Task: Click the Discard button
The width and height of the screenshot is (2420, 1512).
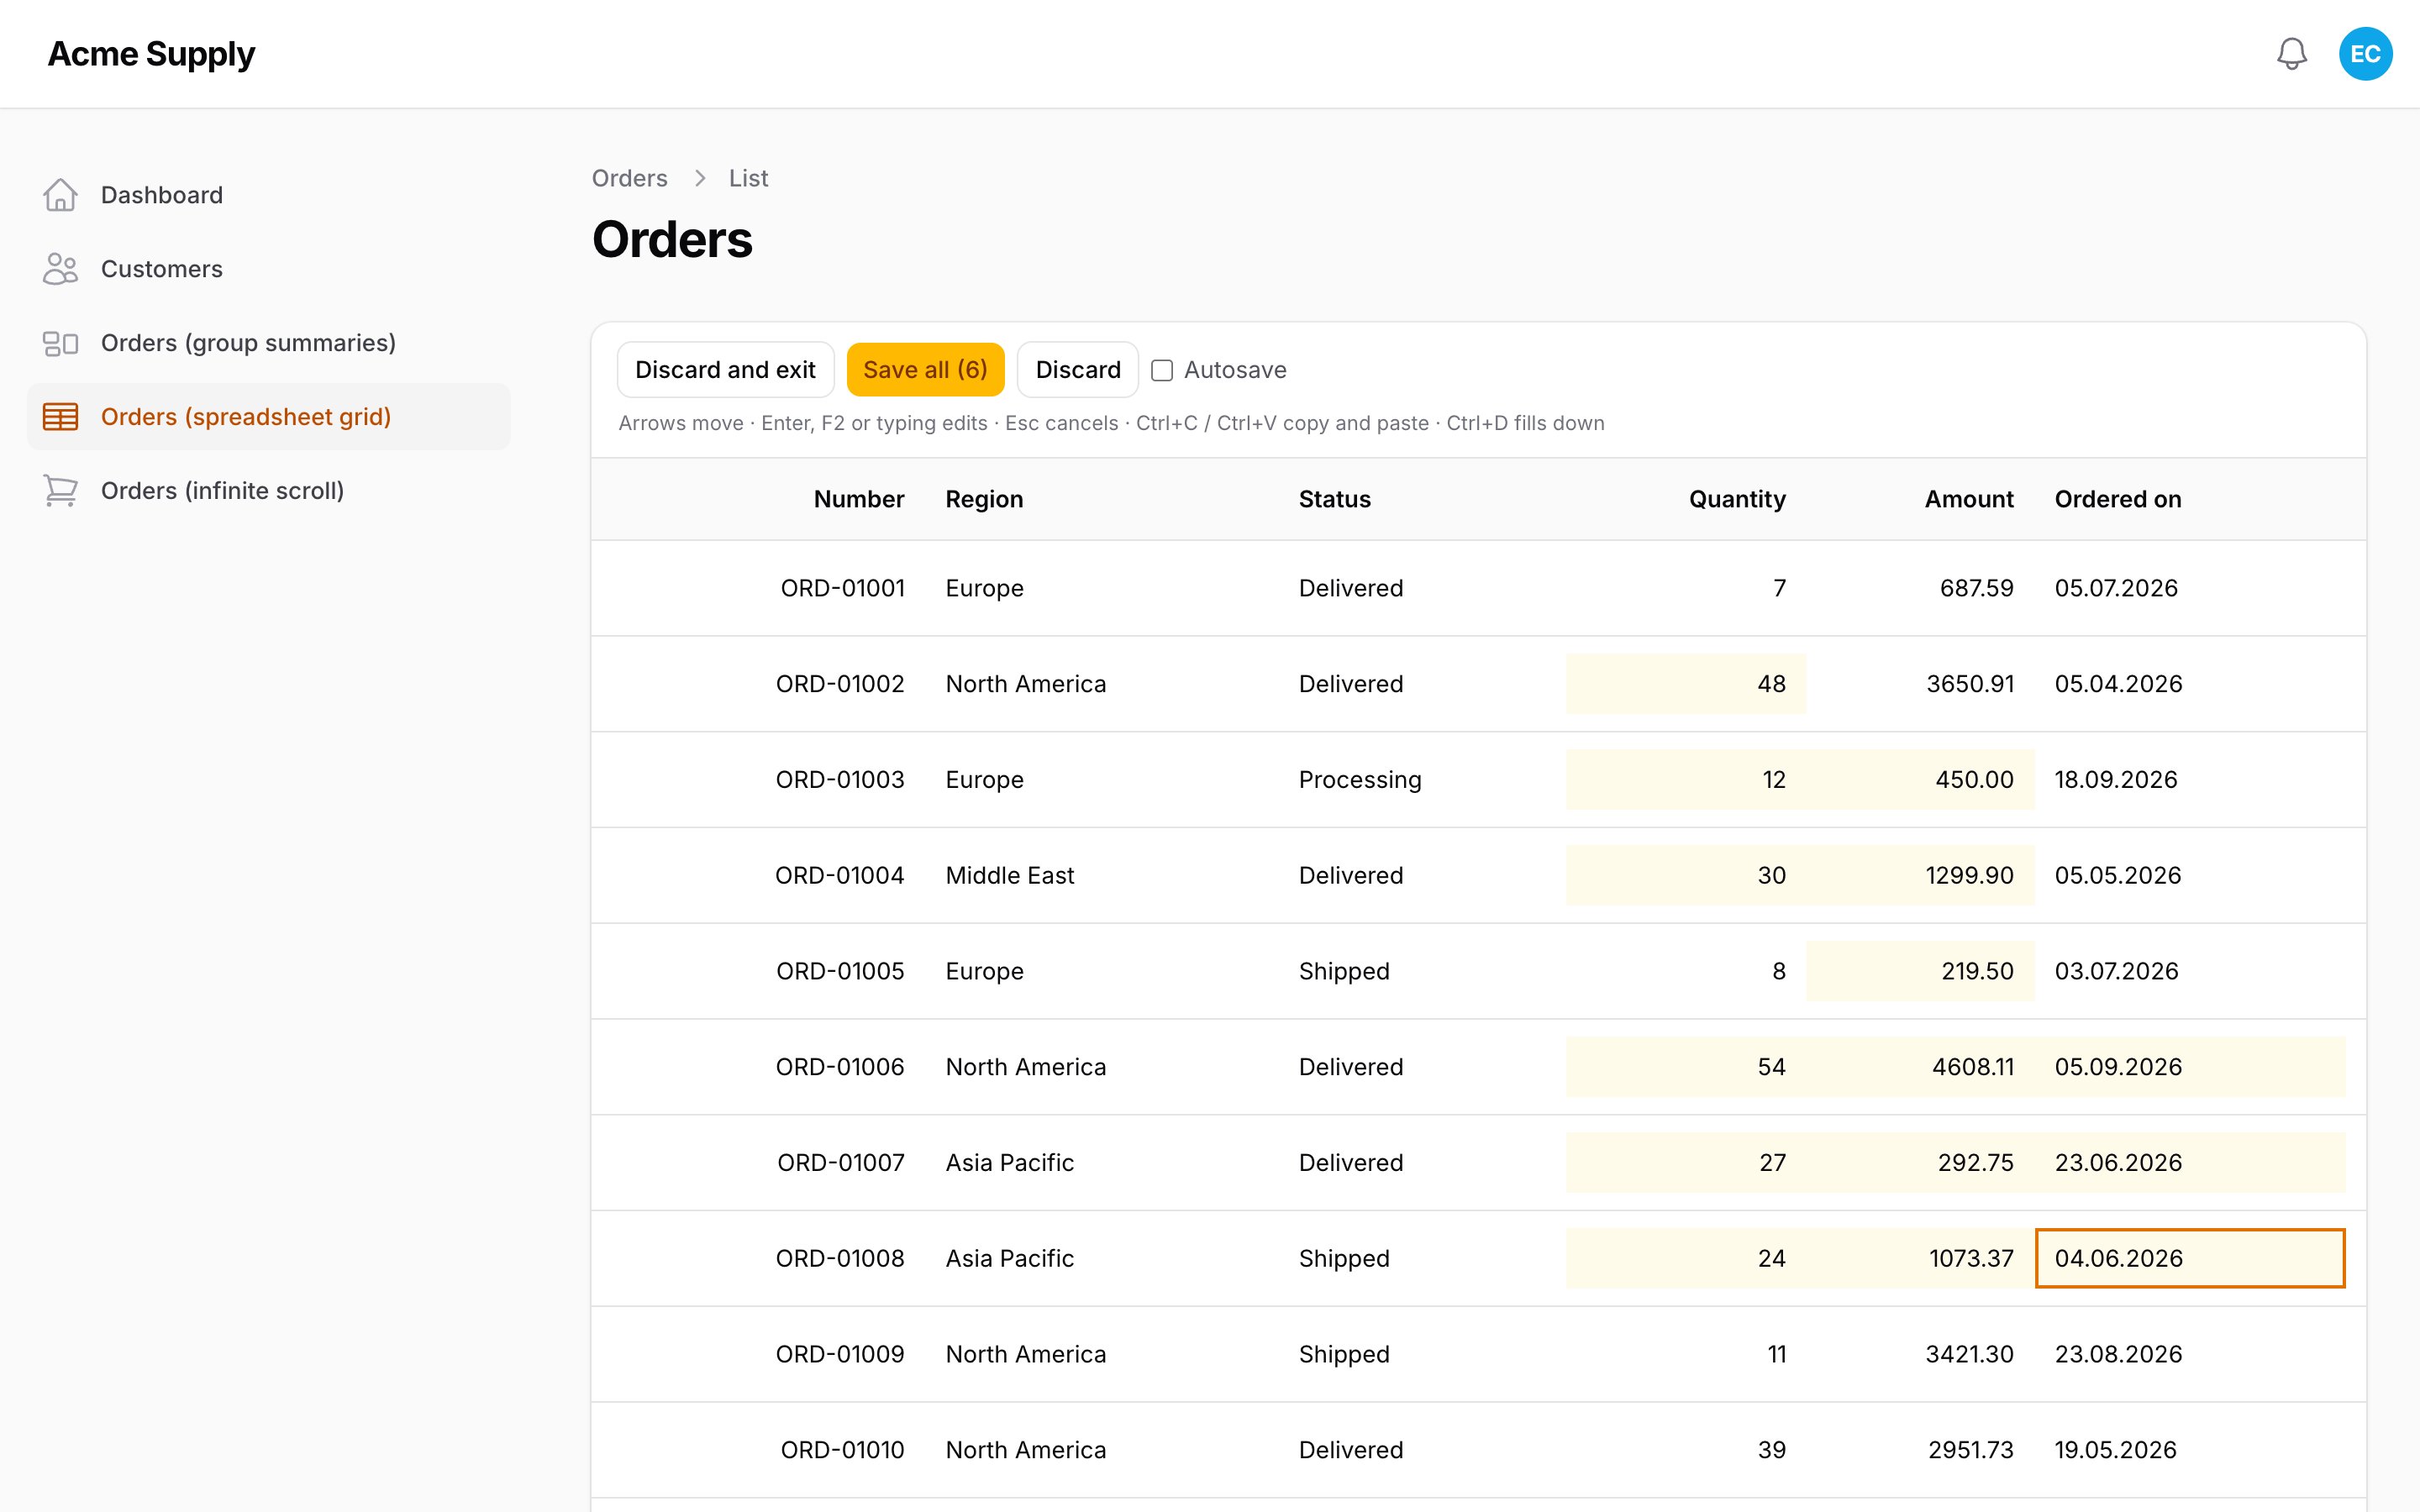Action: 1077,370
